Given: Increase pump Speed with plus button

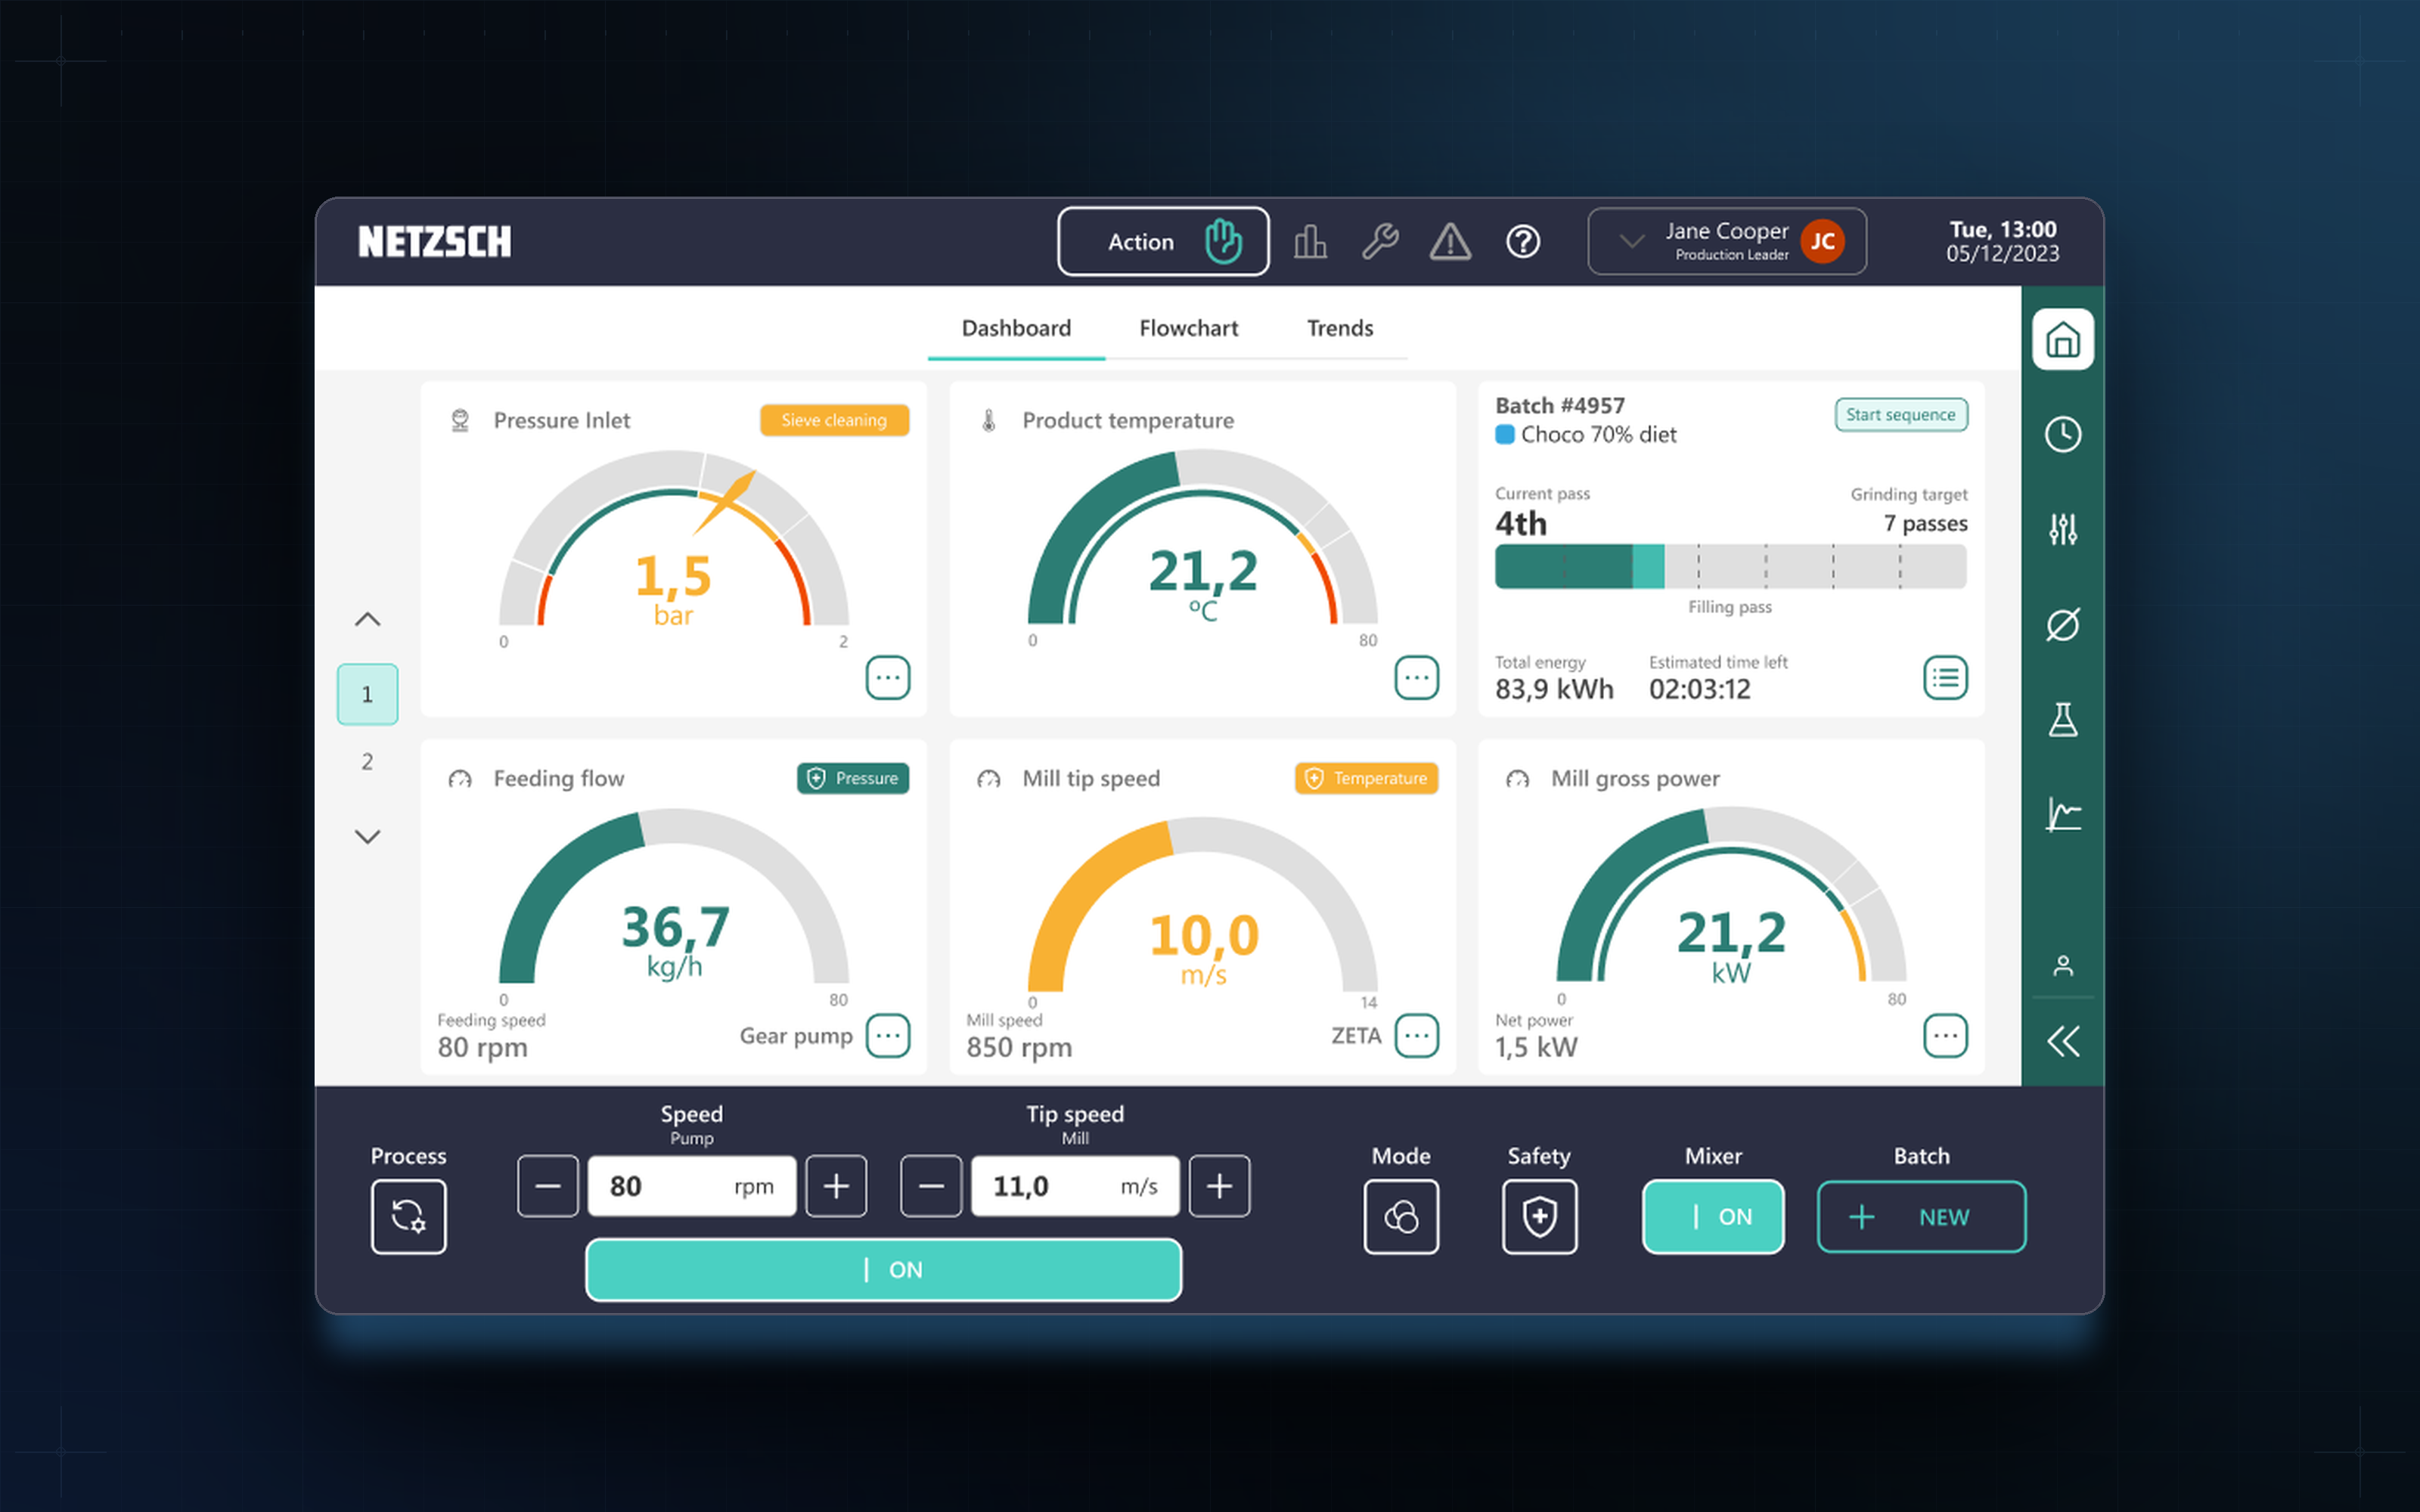Looking at the screenshot, I should click(836, 1186).
